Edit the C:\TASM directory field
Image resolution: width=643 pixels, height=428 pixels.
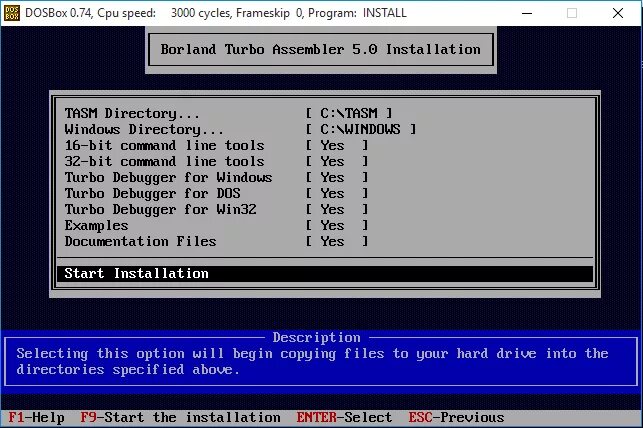coord(349,113)
